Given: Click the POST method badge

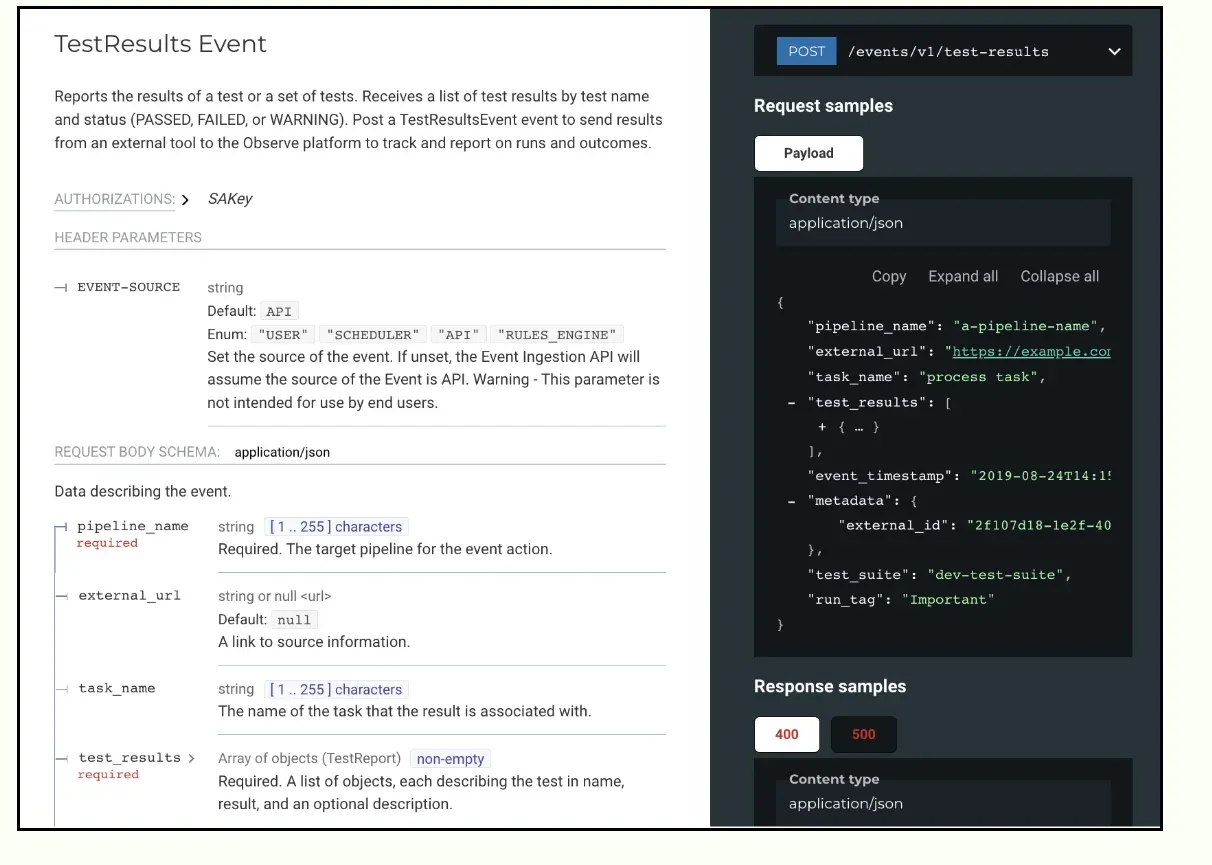Looking at the screenshot, I should (807, 52).
